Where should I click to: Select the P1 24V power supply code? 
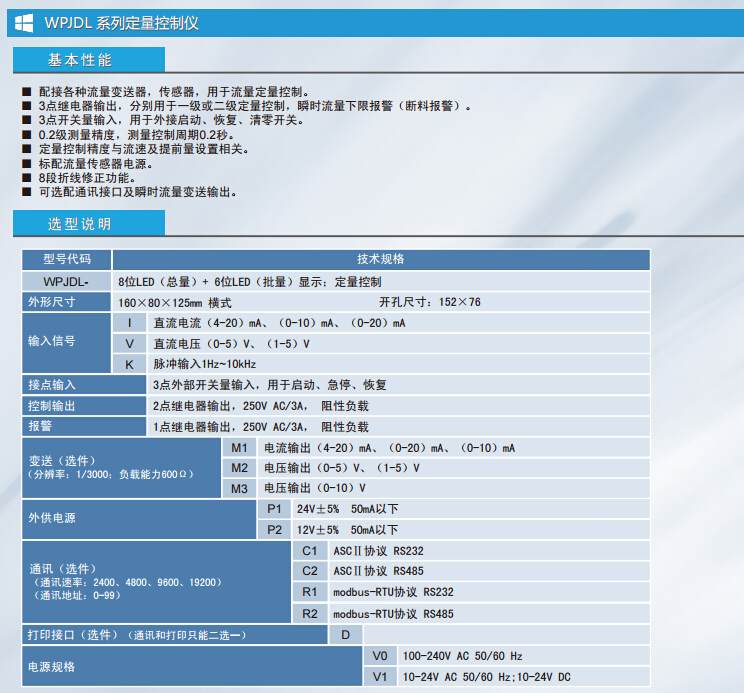[274, 509]
